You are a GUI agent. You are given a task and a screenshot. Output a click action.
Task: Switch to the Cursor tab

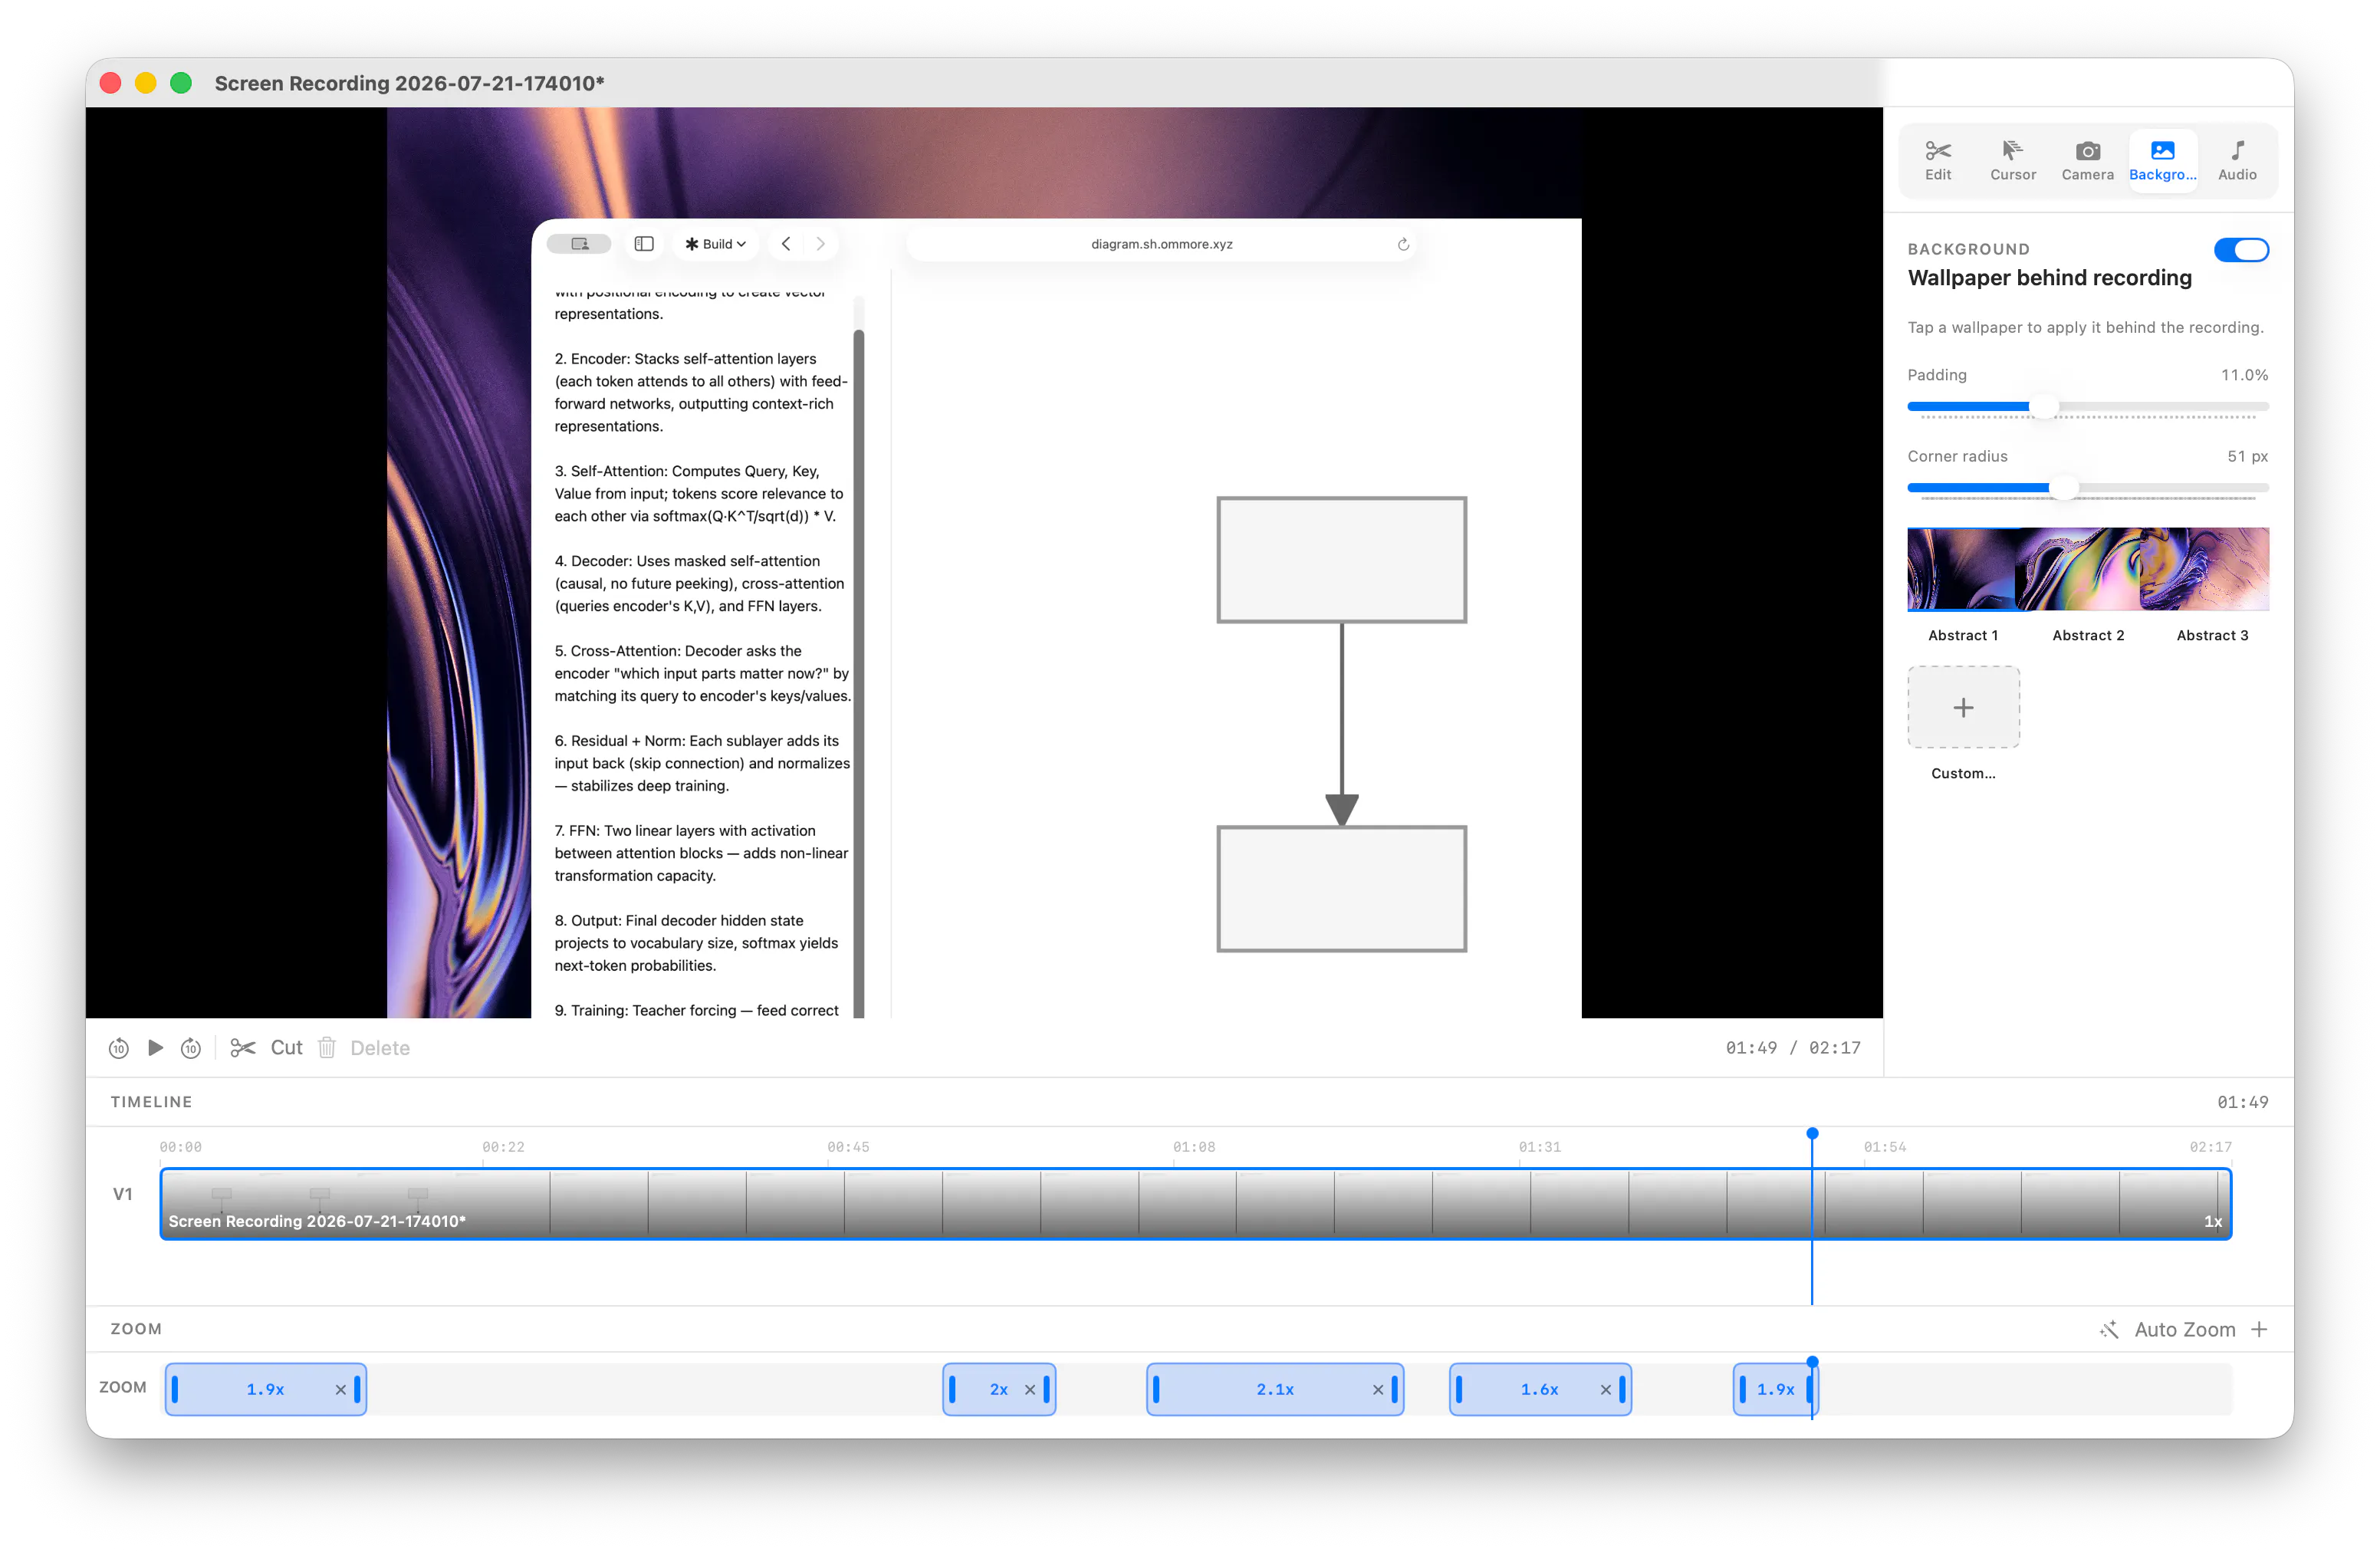(x=2012, y=160)
